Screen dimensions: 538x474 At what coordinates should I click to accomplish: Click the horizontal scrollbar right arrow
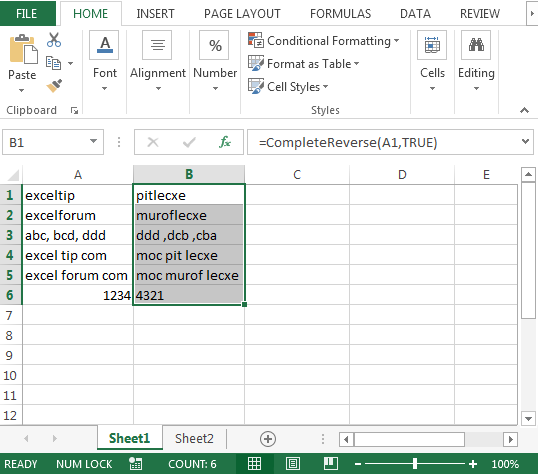pyautogui.click(x=511, y=439)
